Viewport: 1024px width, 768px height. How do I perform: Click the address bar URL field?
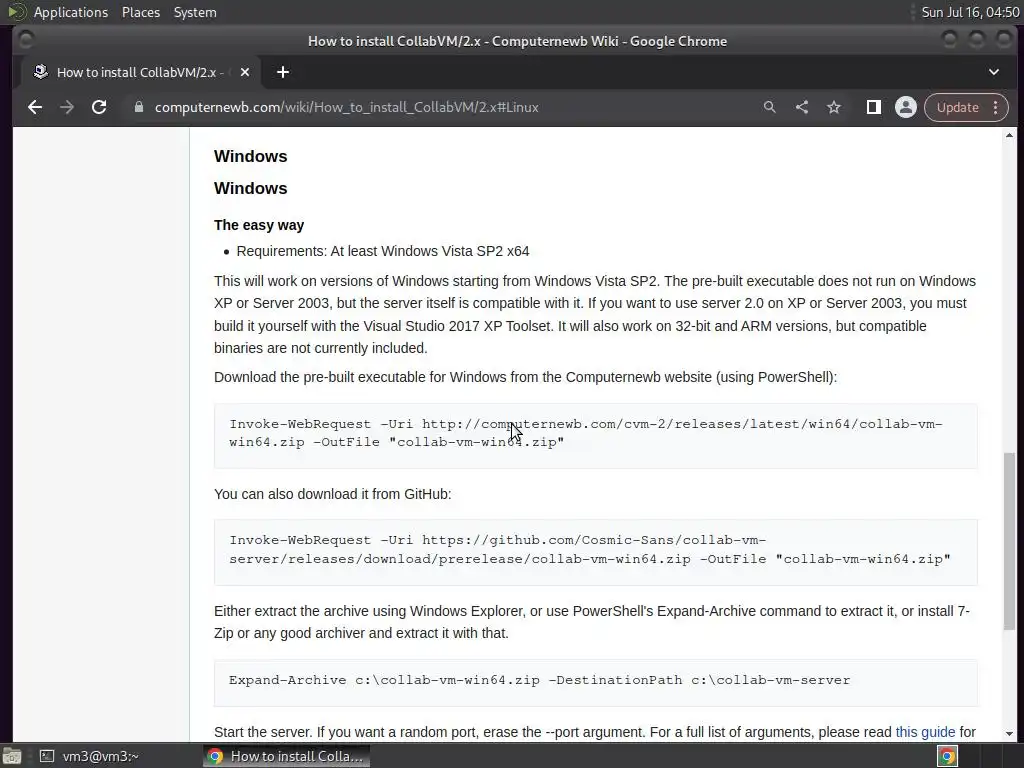point(444,107)
